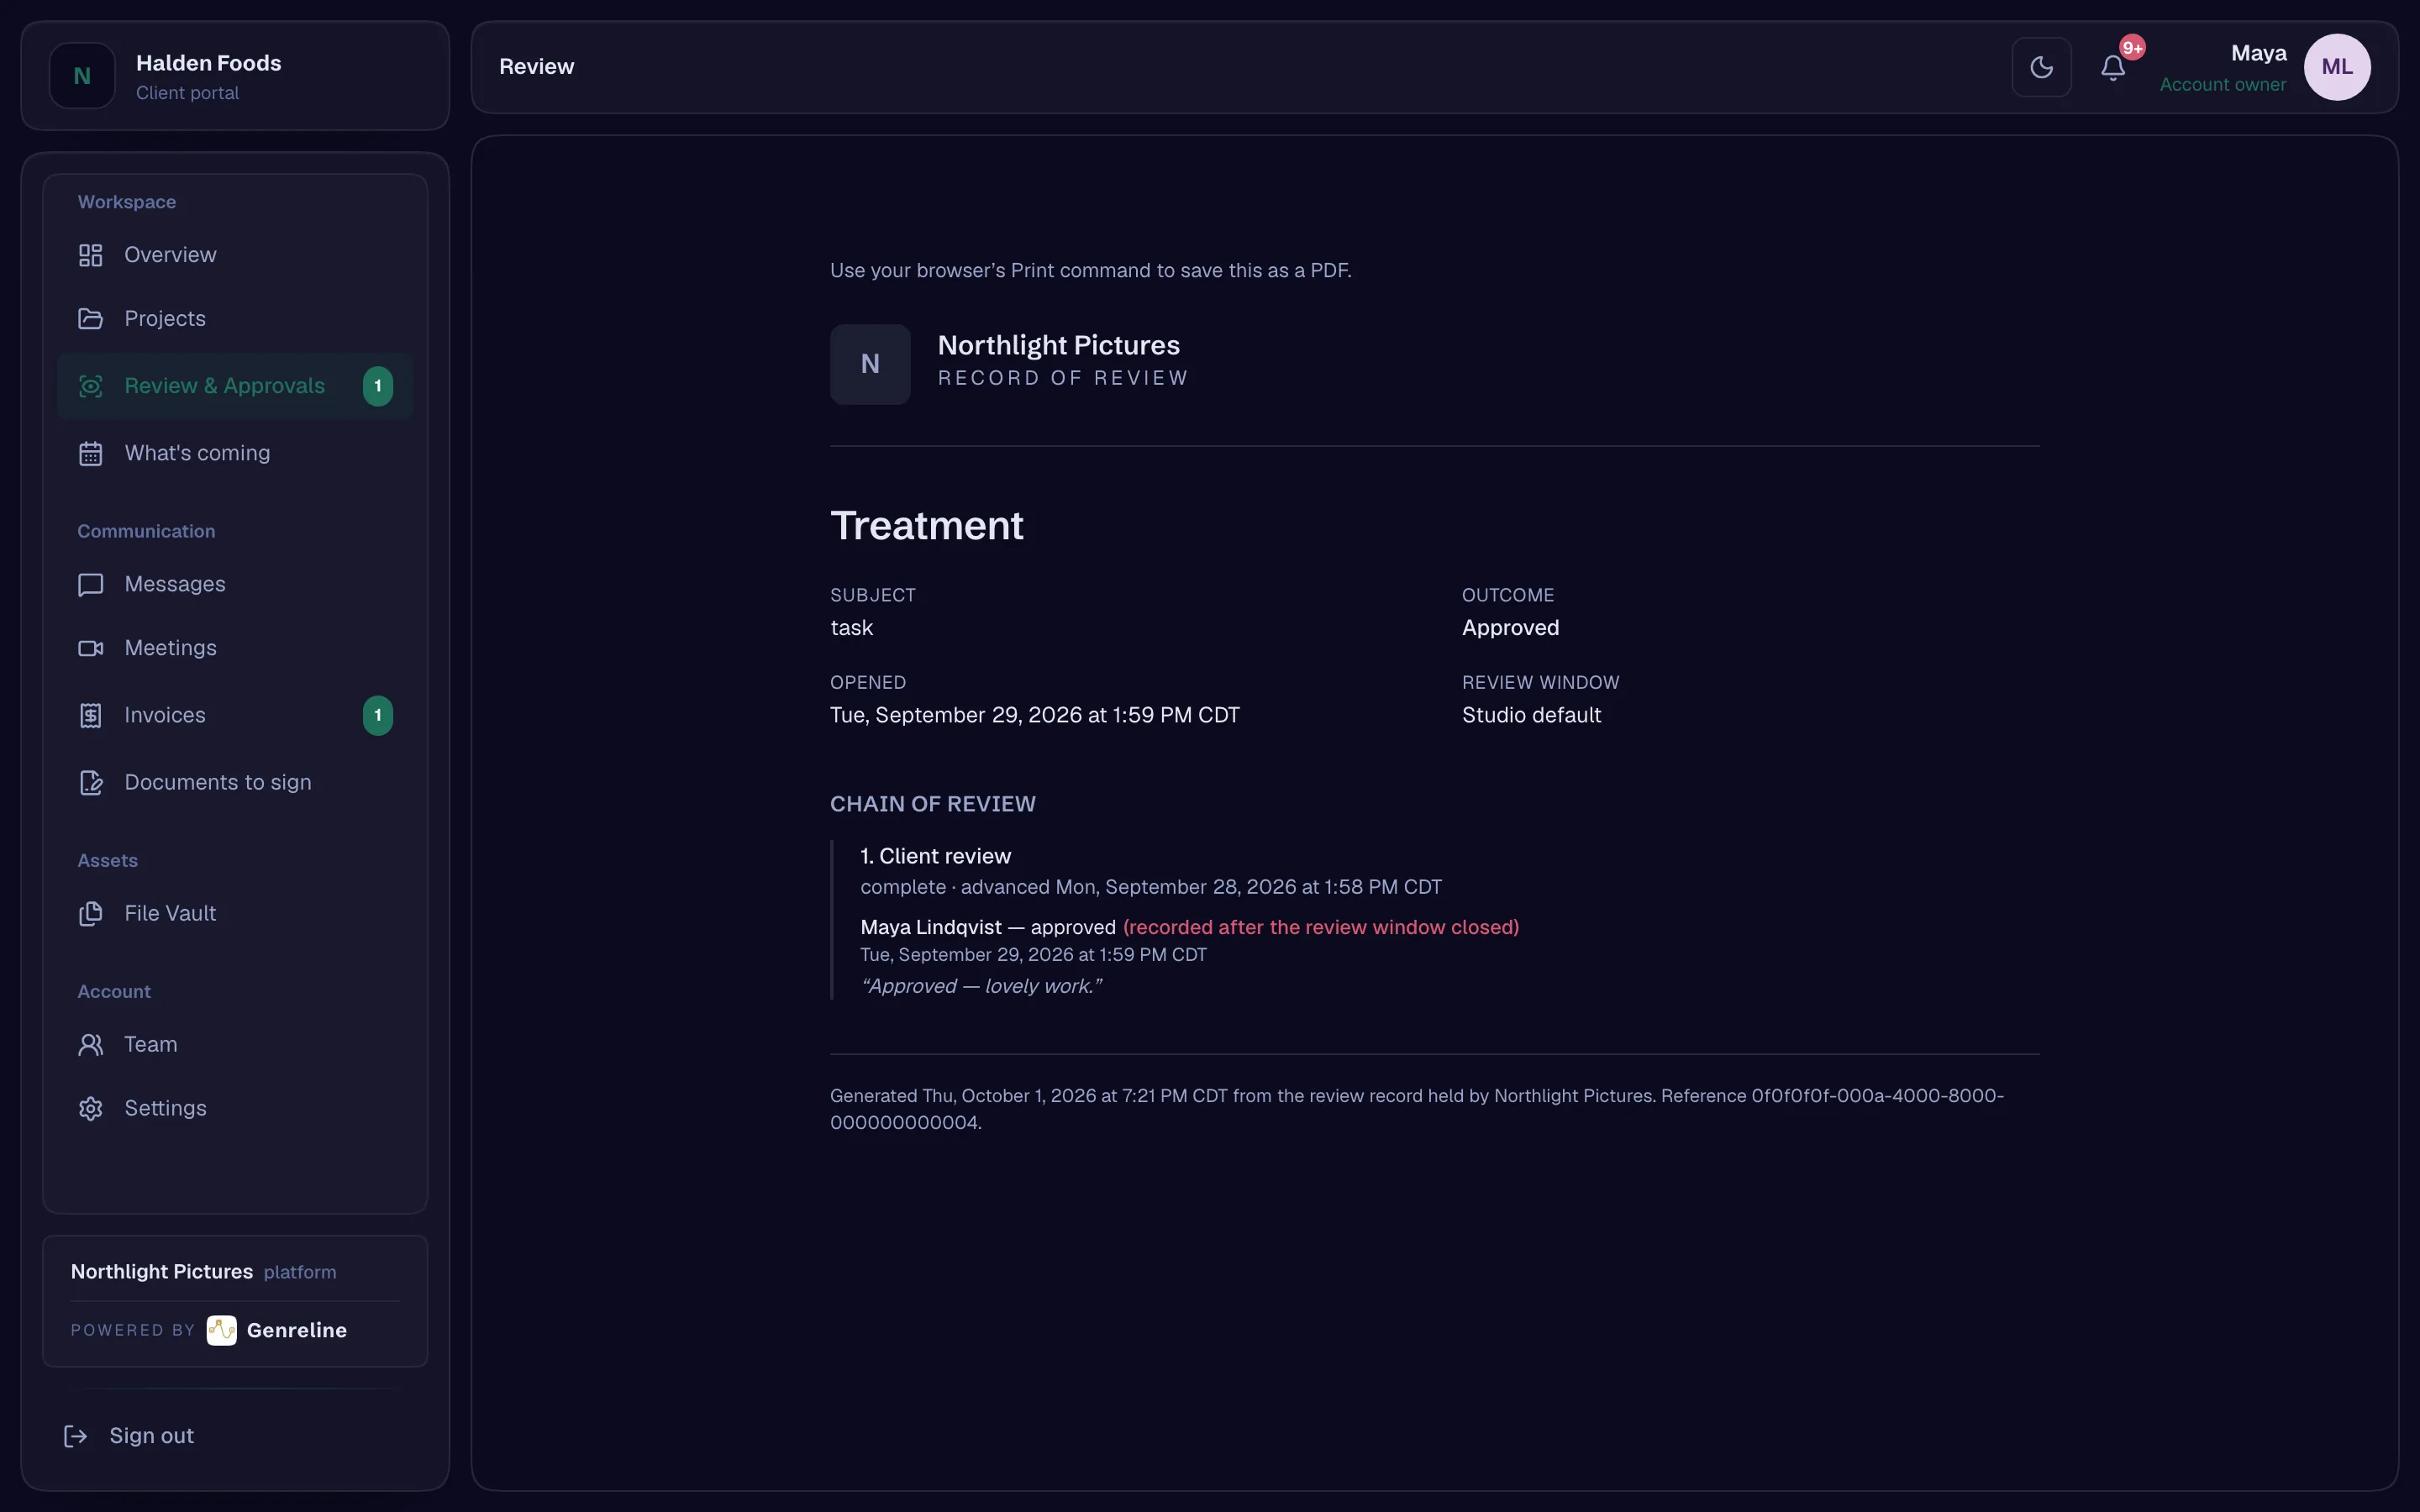Open Projects in the sidebar
This screenshot has height=1512, width=2420.
tap(235, 319)
